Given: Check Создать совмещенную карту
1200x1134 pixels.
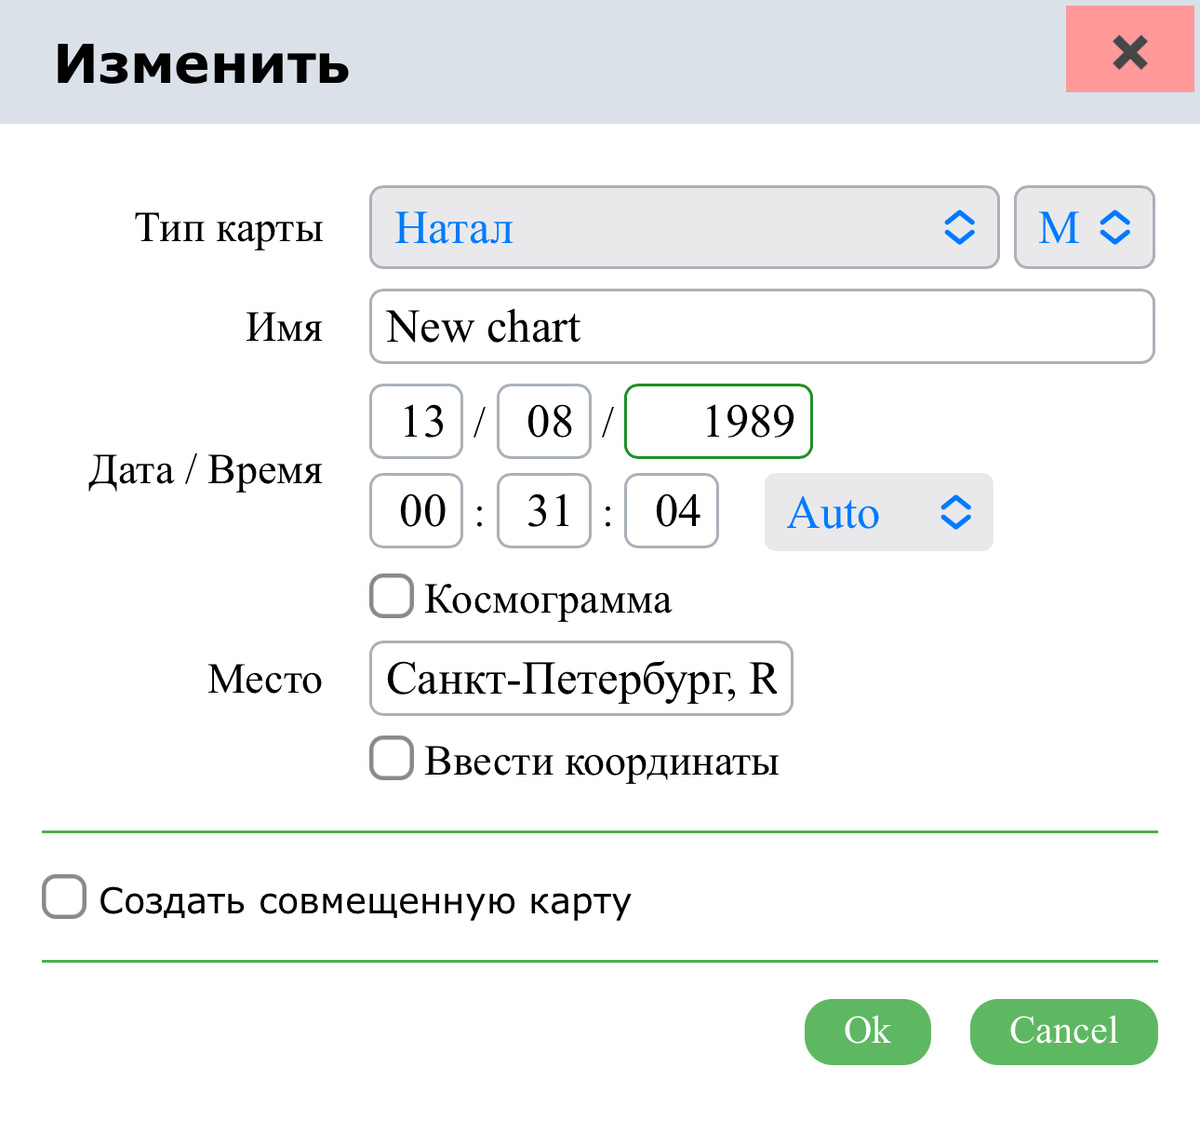Looking at the screenshot, I should click(x=62, y=897).
